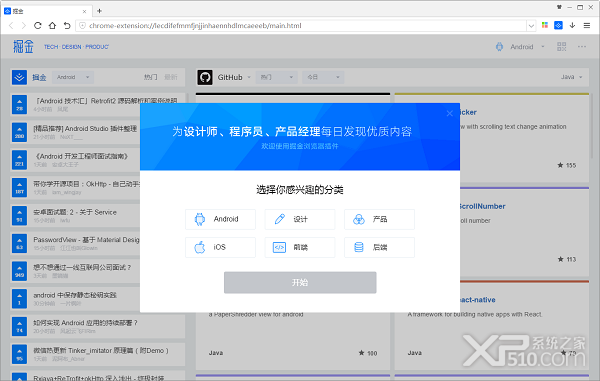600x381 pixels.
Task: Upvote the android 中保存静态秘钥实践 article
Action: tap(20, 299)
